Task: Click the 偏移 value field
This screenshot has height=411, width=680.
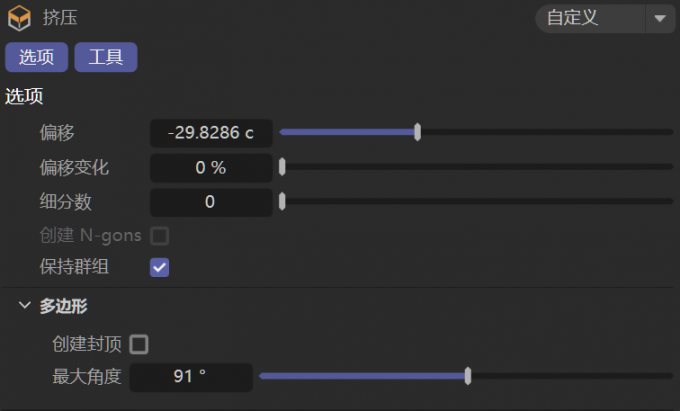Action: pos(211,133)
